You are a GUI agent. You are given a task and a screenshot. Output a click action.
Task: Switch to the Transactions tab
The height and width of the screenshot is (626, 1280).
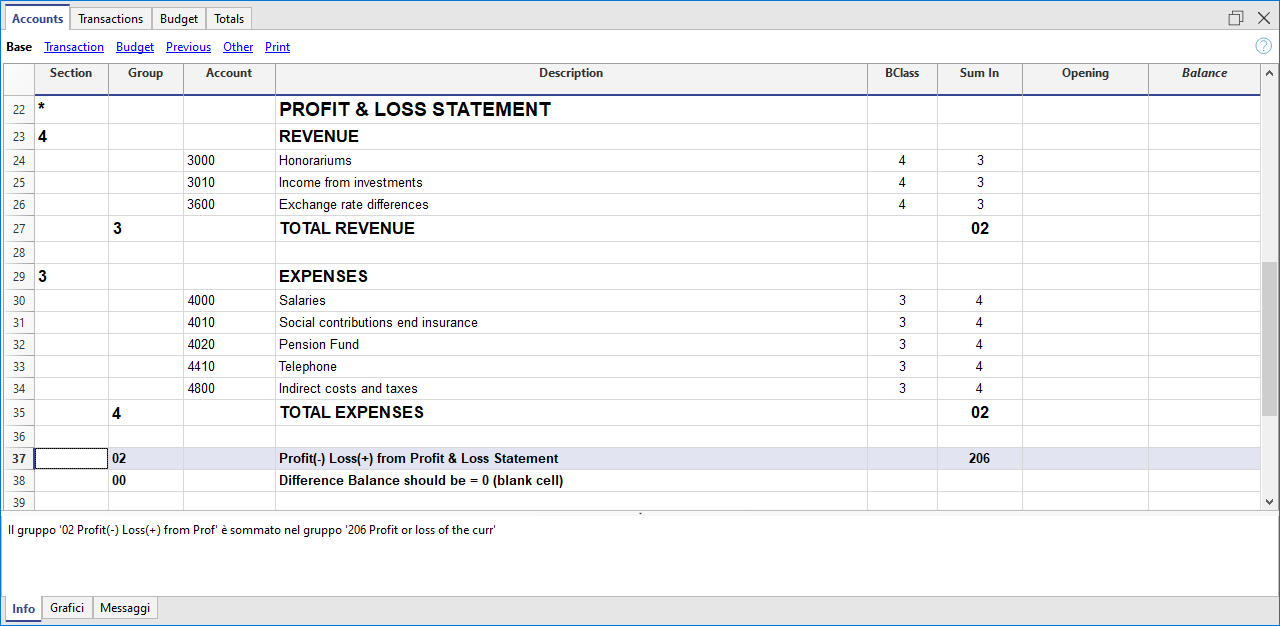point(110,19)
